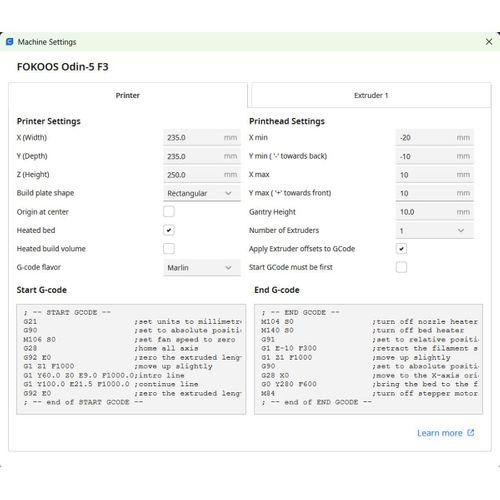Select the Printer tab
The height and width of the screenshot is (500, 500).
coord(128,95)
